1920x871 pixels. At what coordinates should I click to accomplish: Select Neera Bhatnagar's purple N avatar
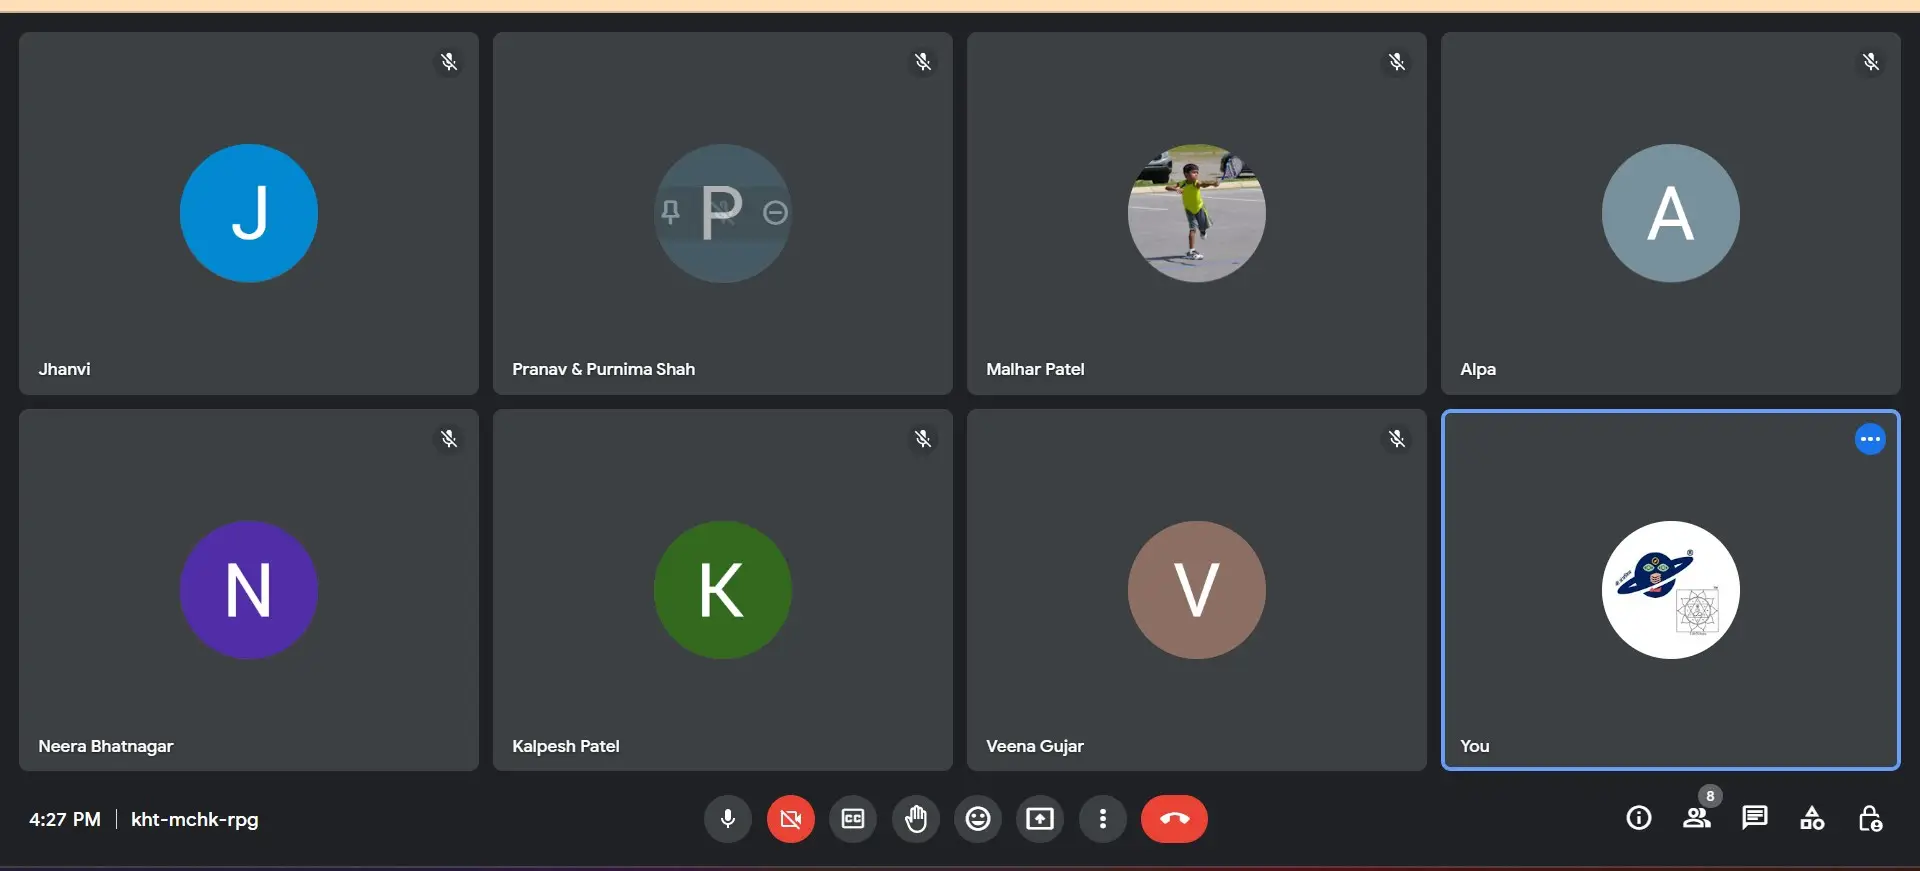pos(249,590)
